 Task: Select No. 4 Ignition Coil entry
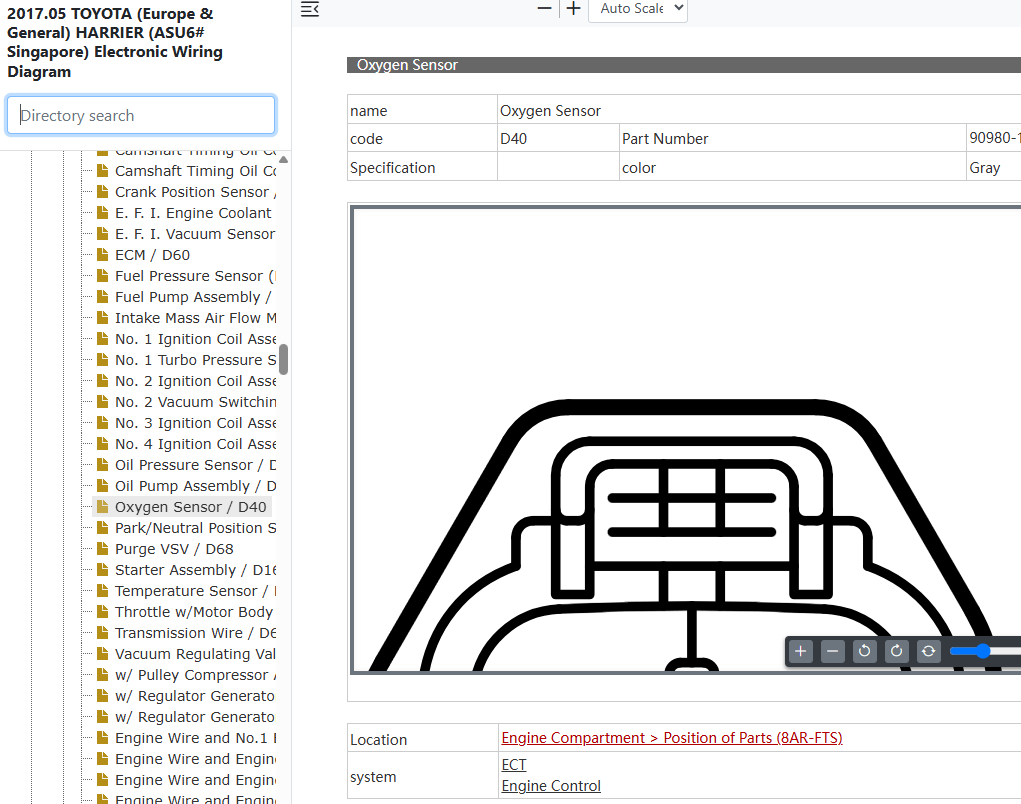click(195, 444)
